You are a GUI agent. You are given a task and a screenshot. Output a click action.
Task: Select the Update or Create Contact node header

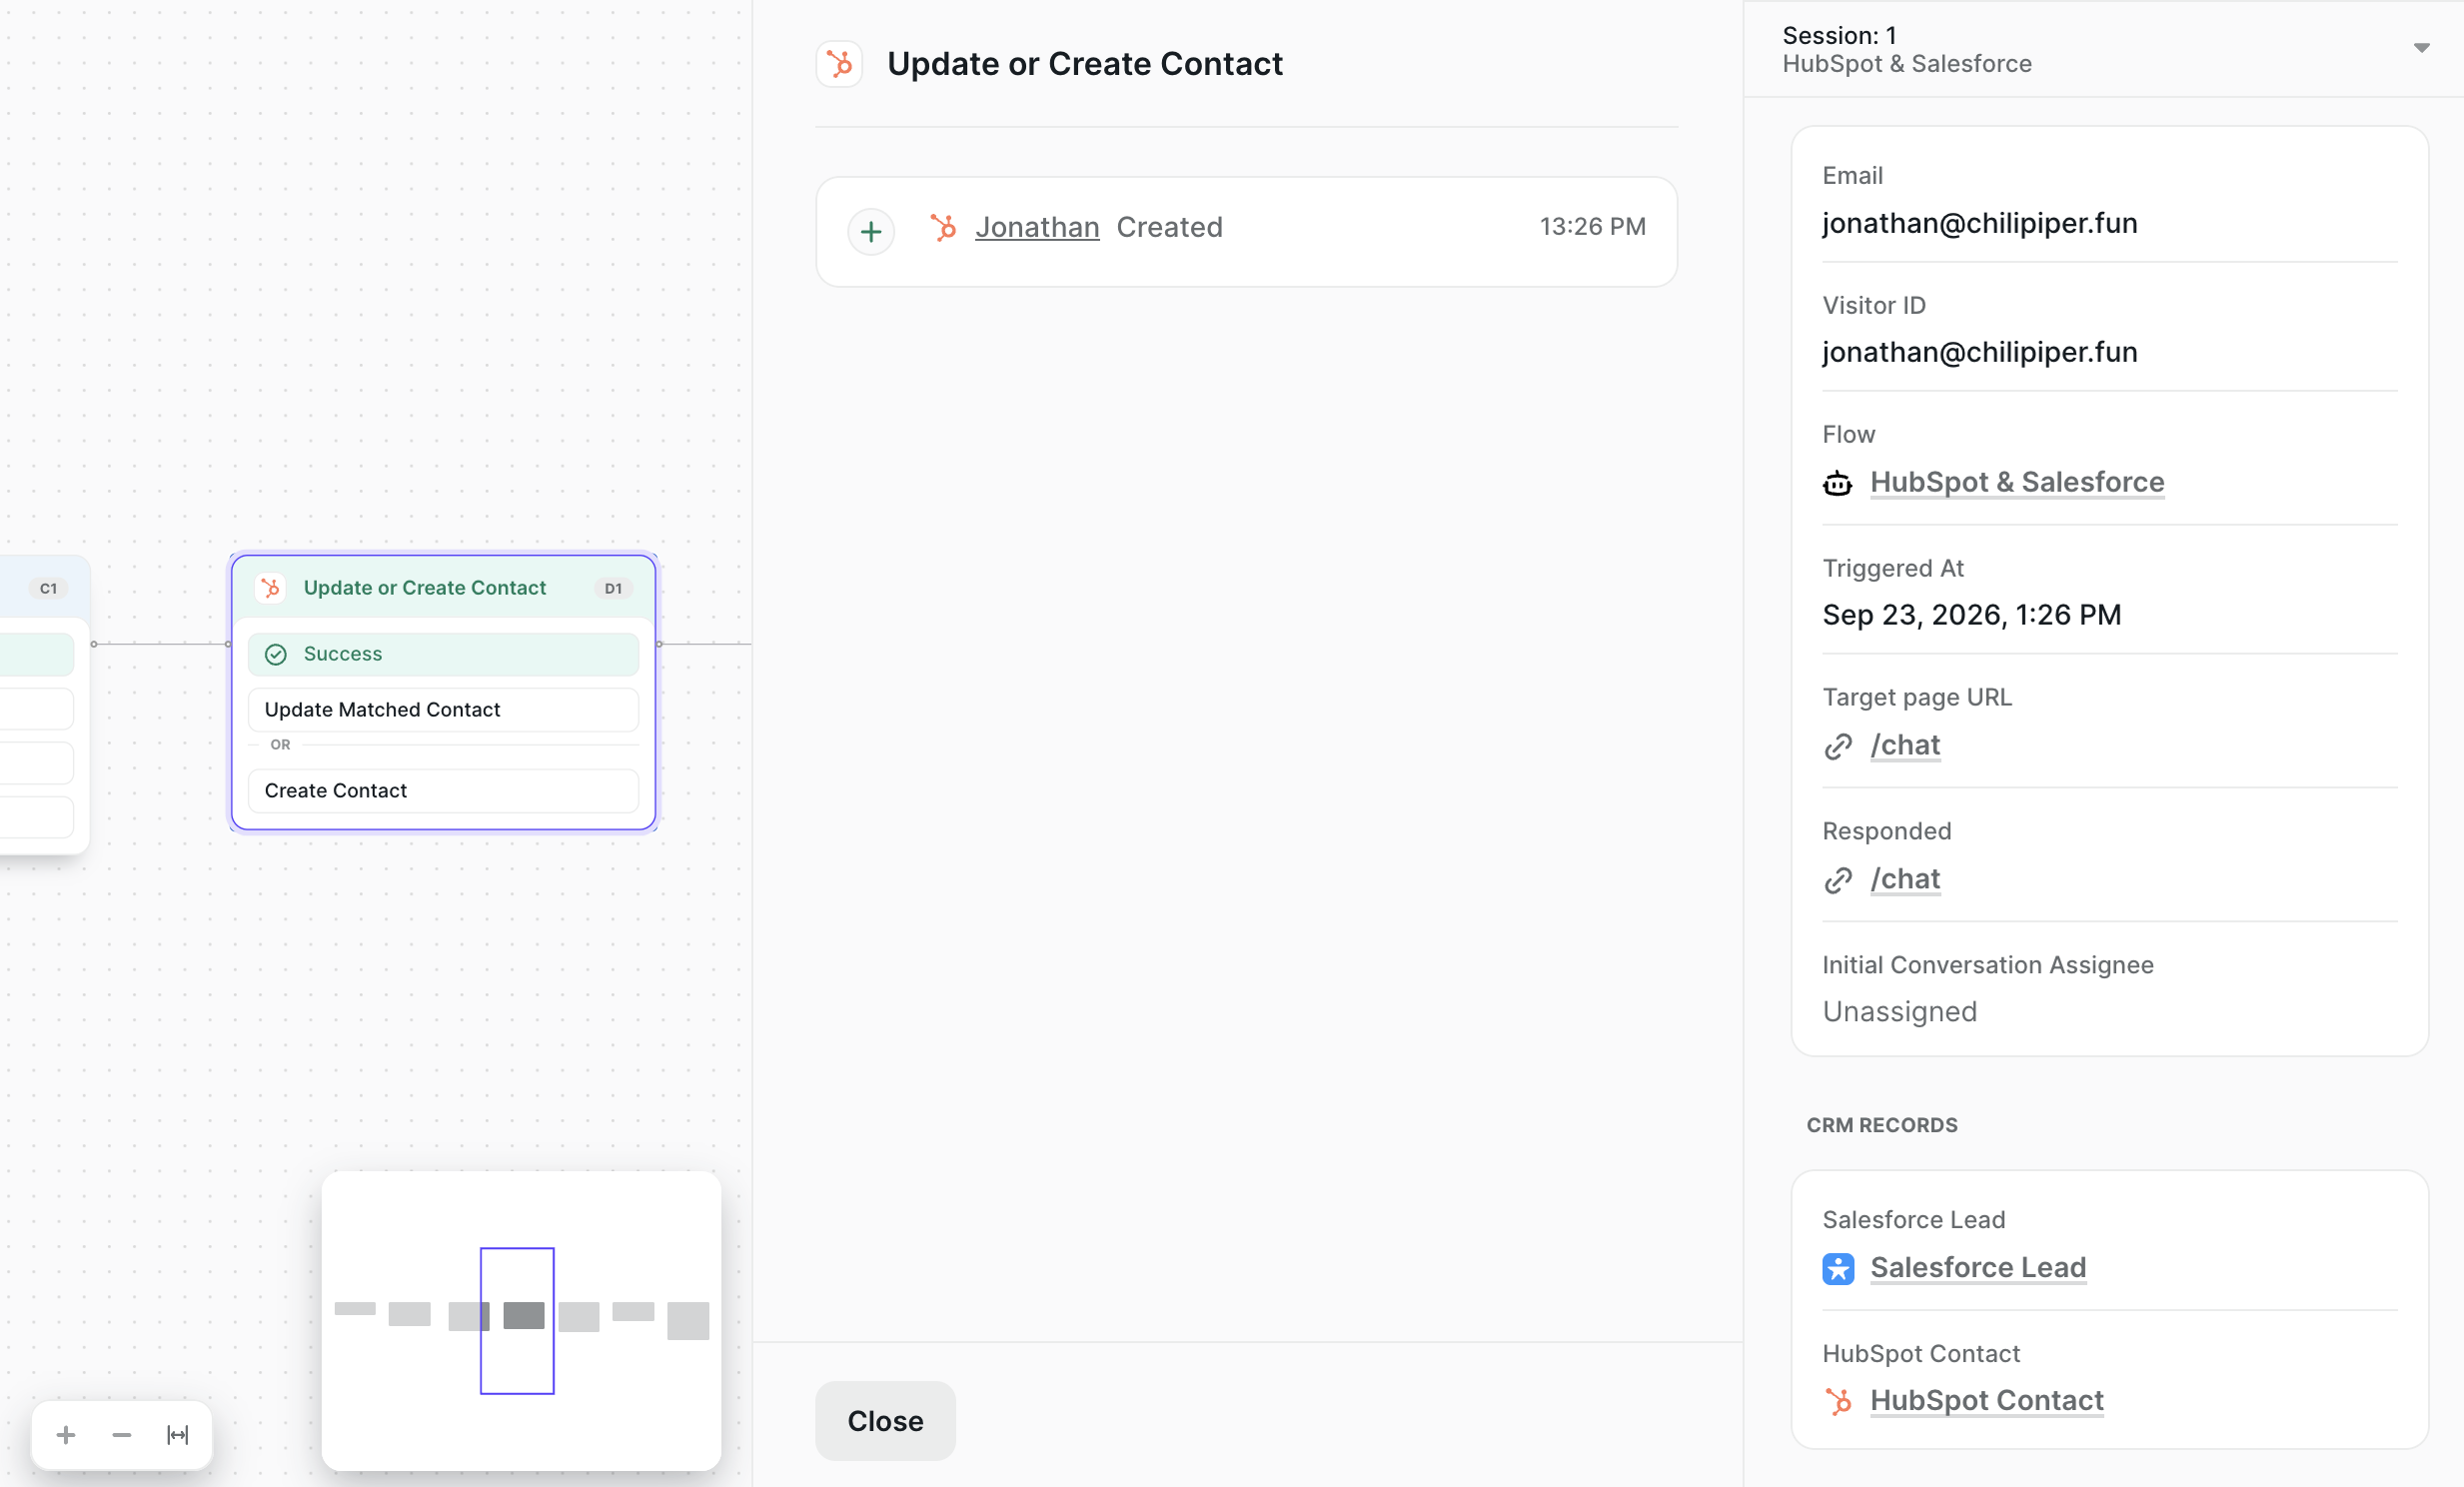[x=444, y=588]
